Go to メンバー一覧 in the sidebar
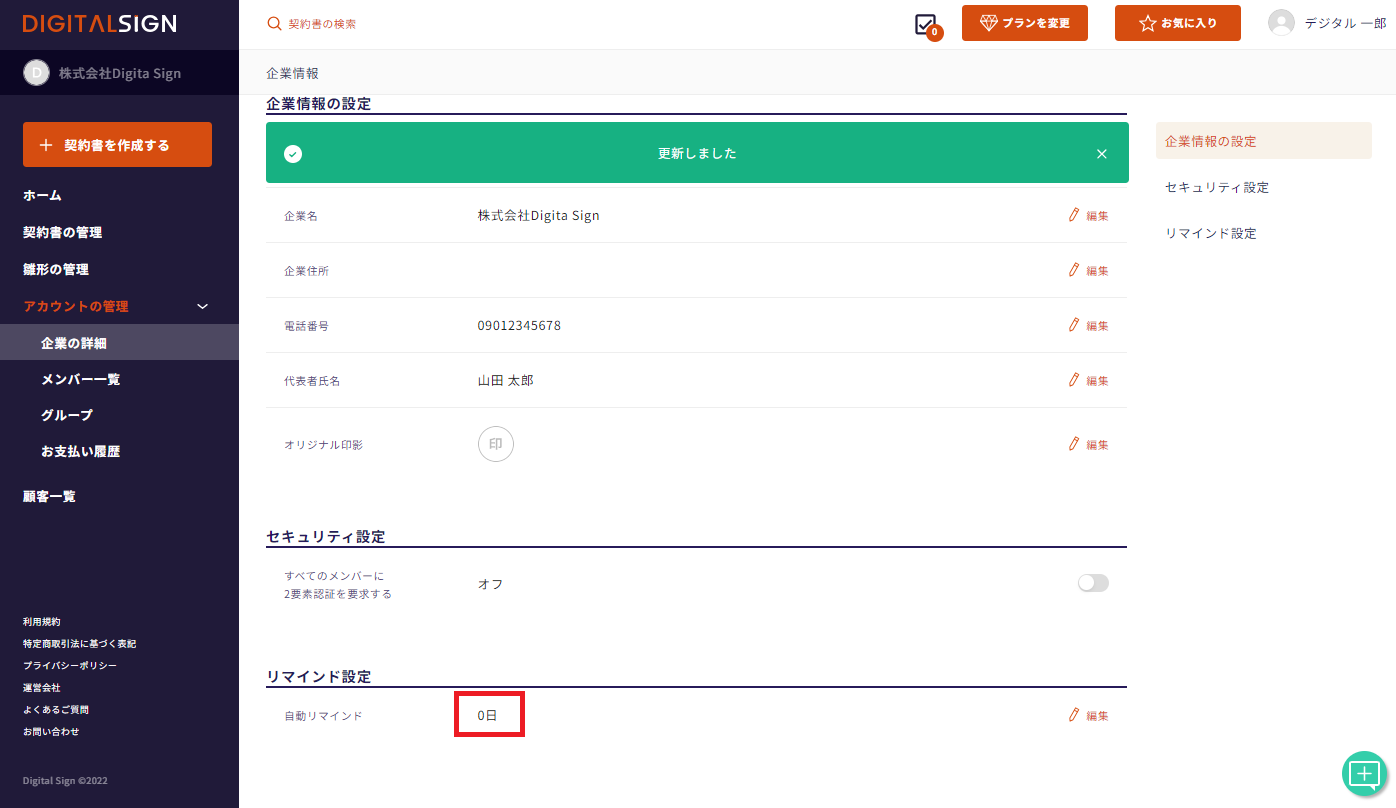Viewport: 1396px width, 808px height. coord(80,379)
